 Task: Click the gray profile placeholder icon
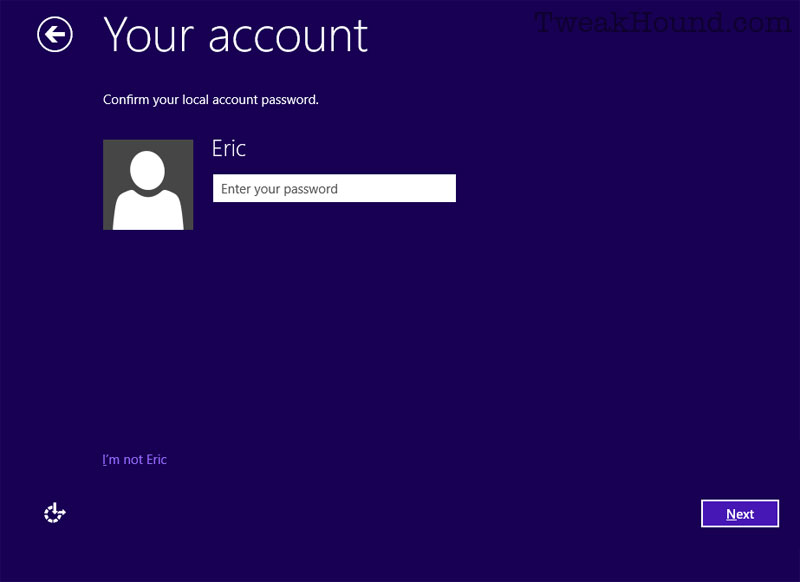coord(148,184)
